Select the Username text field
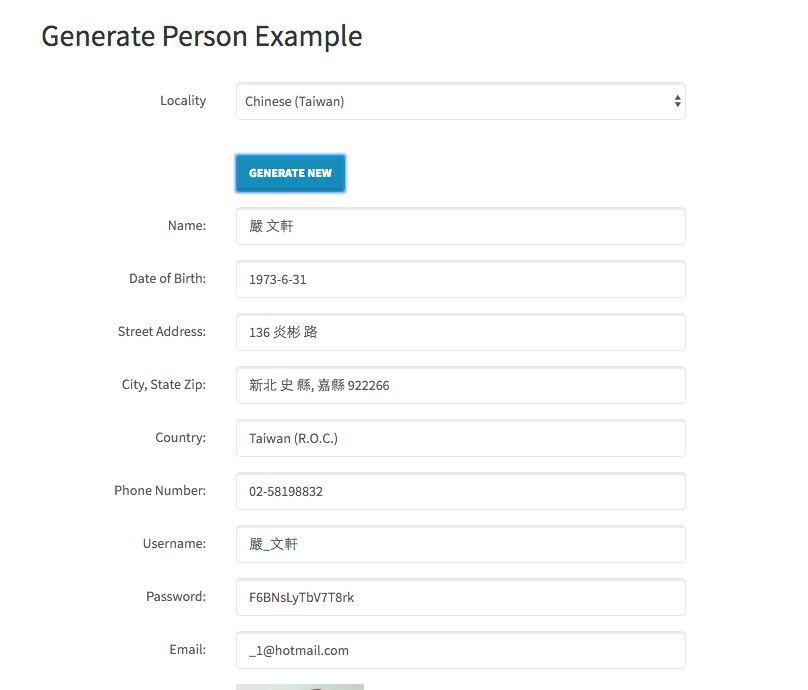 [461, 544]
